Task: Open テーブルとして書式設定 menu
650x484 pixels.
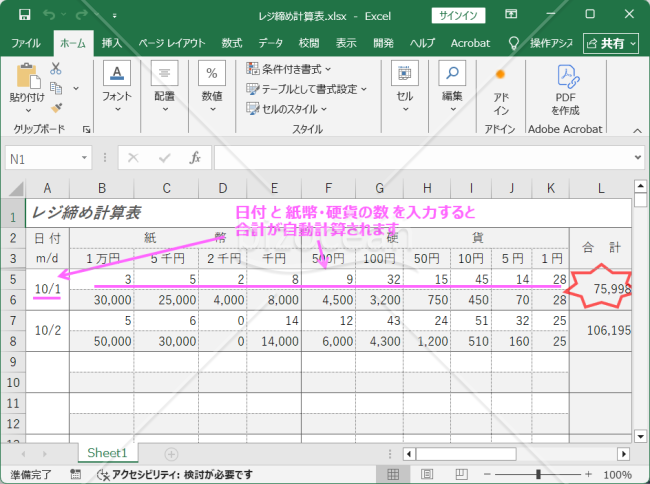Action: (306, 89)
